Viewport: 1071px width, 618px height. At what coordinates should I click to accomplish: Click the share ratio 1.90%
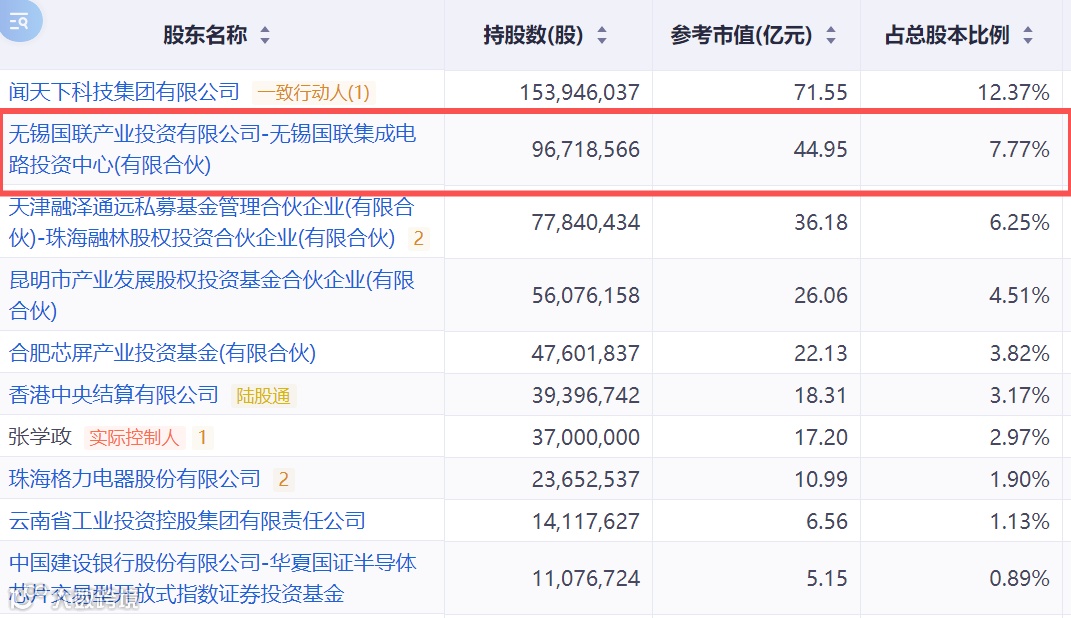(x=1019, y=479)
